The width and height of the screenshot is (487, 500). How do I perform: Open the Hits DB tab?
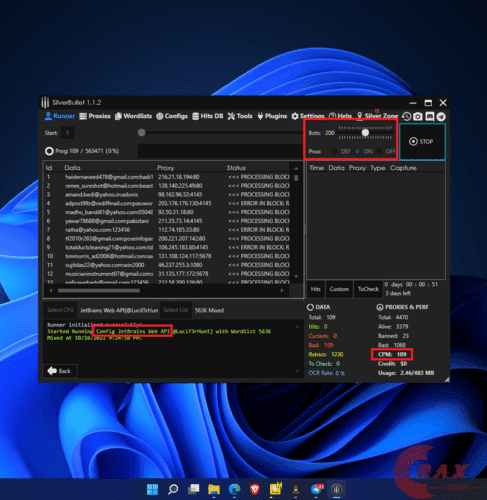click(208, 116)
